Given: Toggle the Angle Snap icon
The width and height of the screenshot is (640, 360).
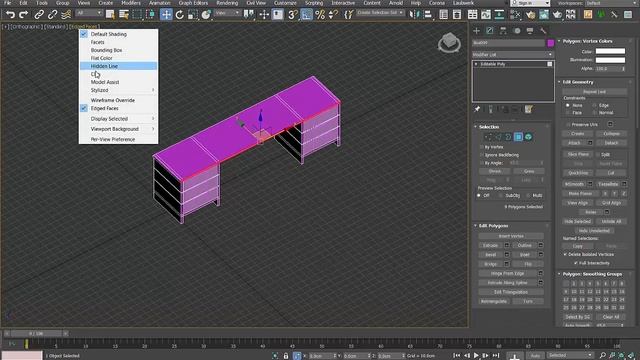Looking at the screenshot, I should (x=306, y=15).
